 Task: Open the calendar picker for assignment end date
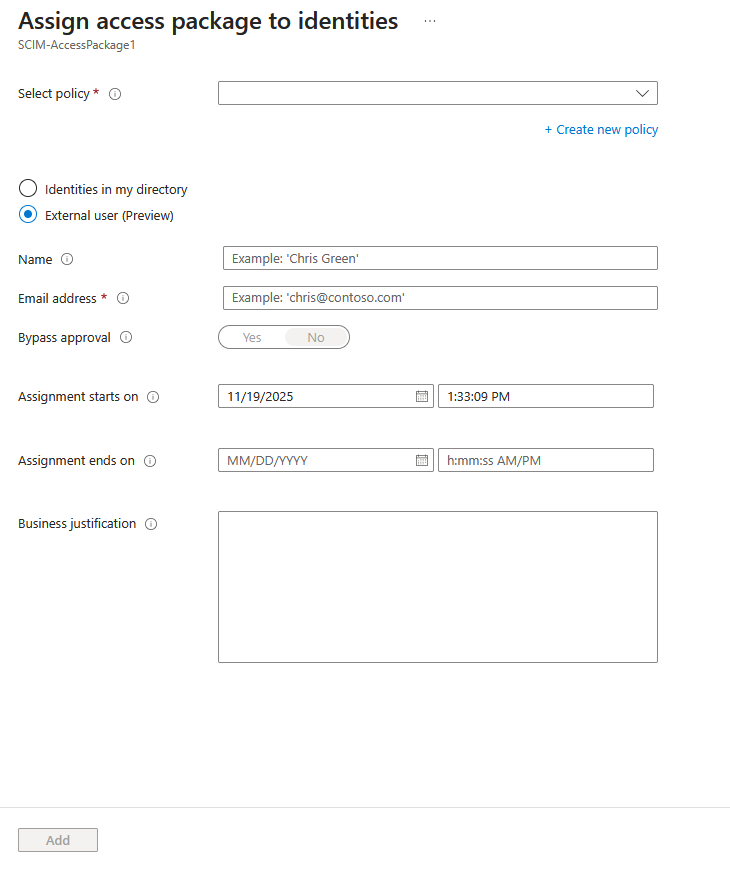pyautogui.click(x=421, y=460)
